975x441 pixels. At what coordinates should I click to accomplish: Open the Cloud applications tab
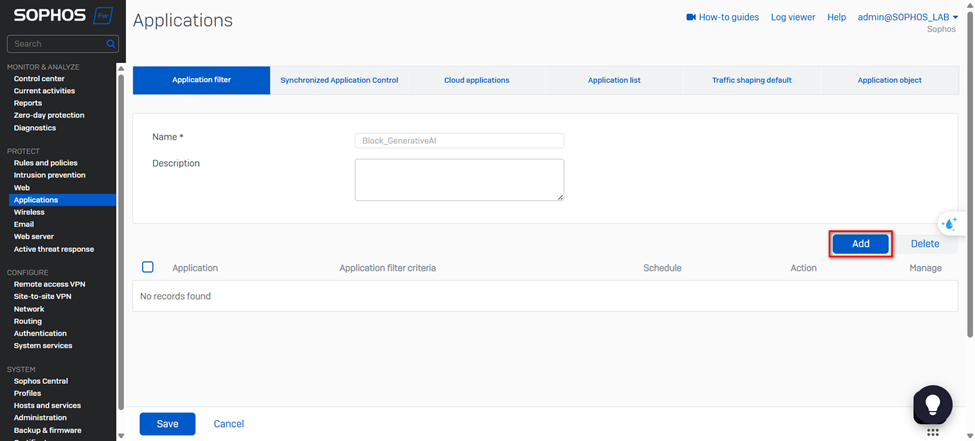point(476,80)
